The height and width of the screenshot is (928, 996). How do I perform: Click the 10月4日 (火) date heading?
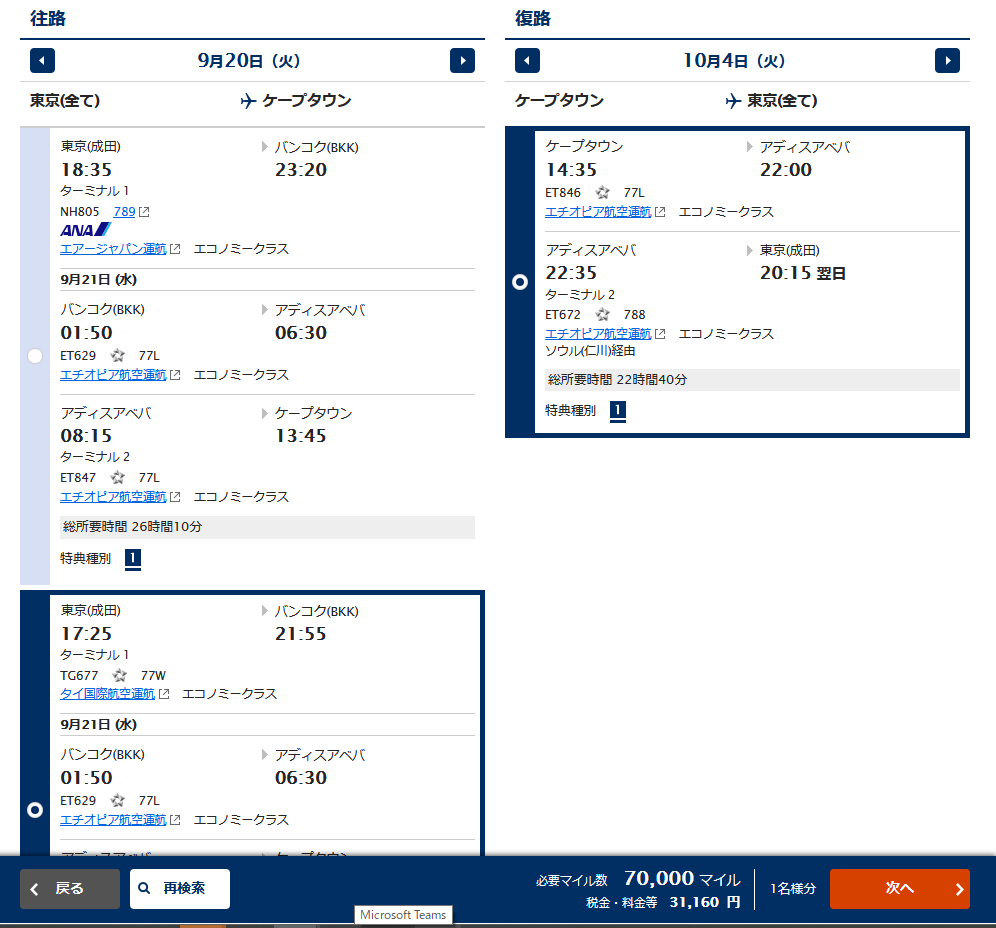point(734,61)
